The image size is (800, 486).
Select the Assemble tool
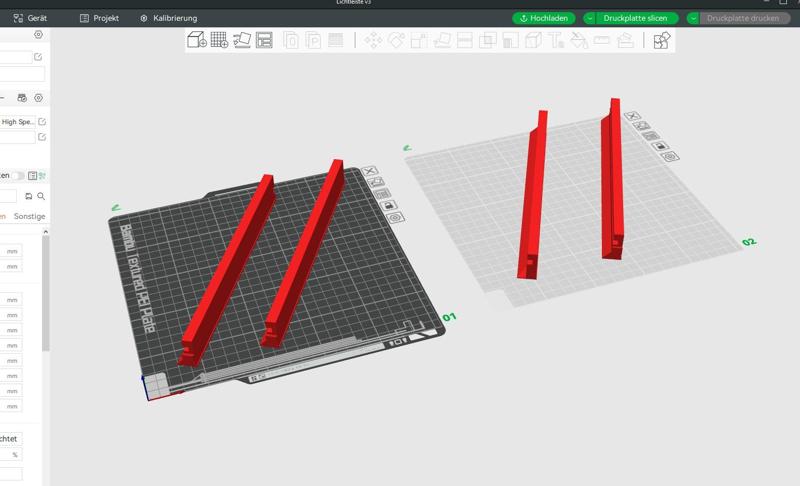[x=626, y=40]
